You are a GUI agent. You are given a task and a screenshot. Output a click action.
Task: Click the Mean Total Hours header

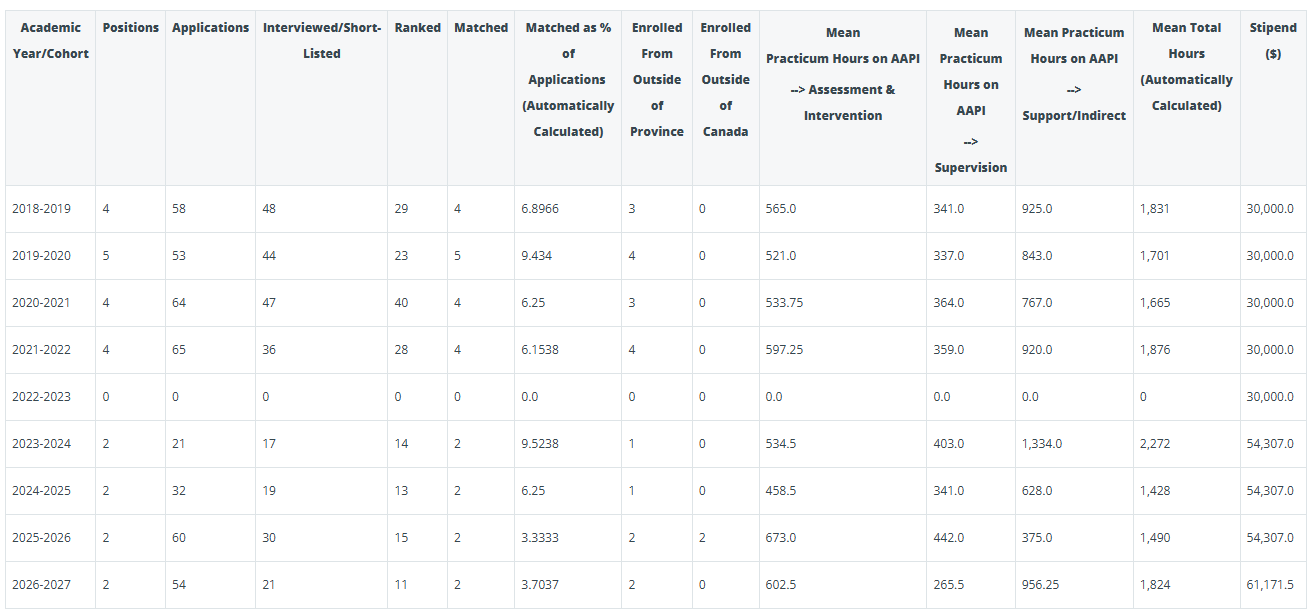pos(1186,66)
